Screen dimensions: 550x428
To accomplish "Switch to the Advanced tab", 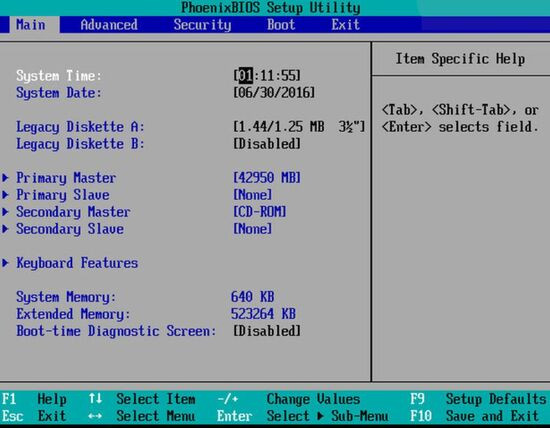I will 109,25.
